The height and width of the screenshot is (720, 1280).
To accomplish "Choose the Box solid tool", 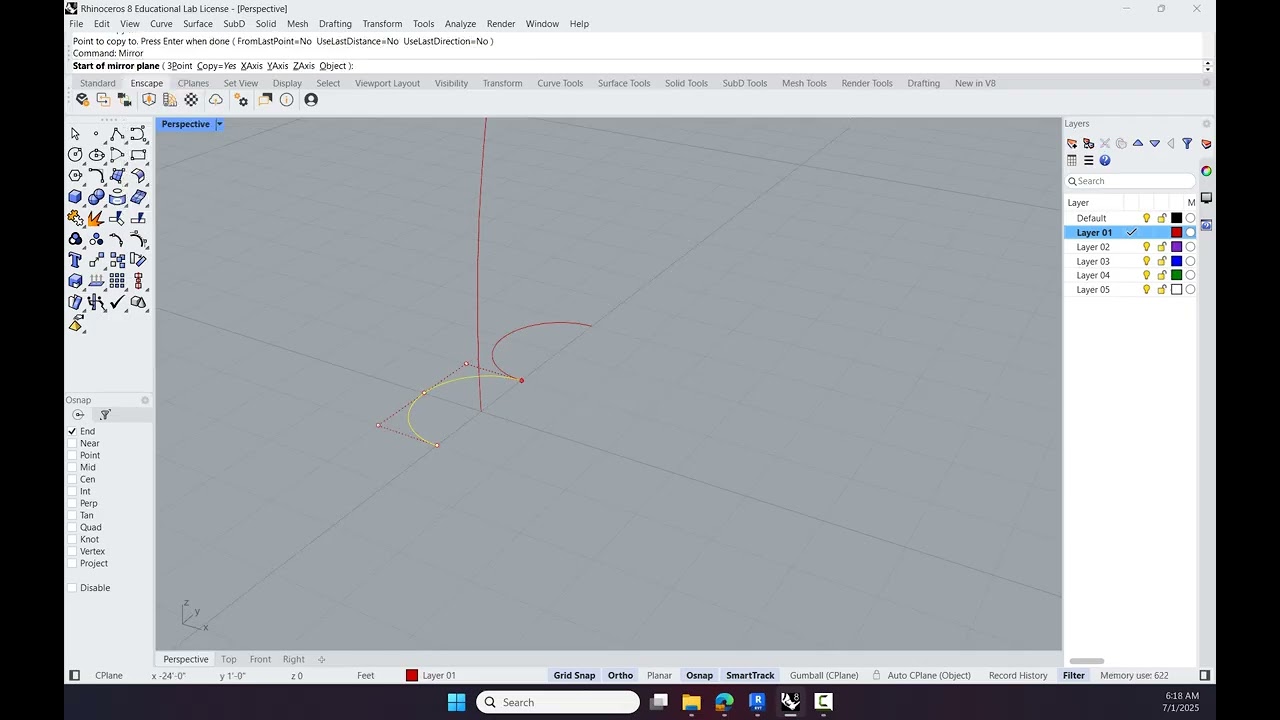I will tap(75, 197).
